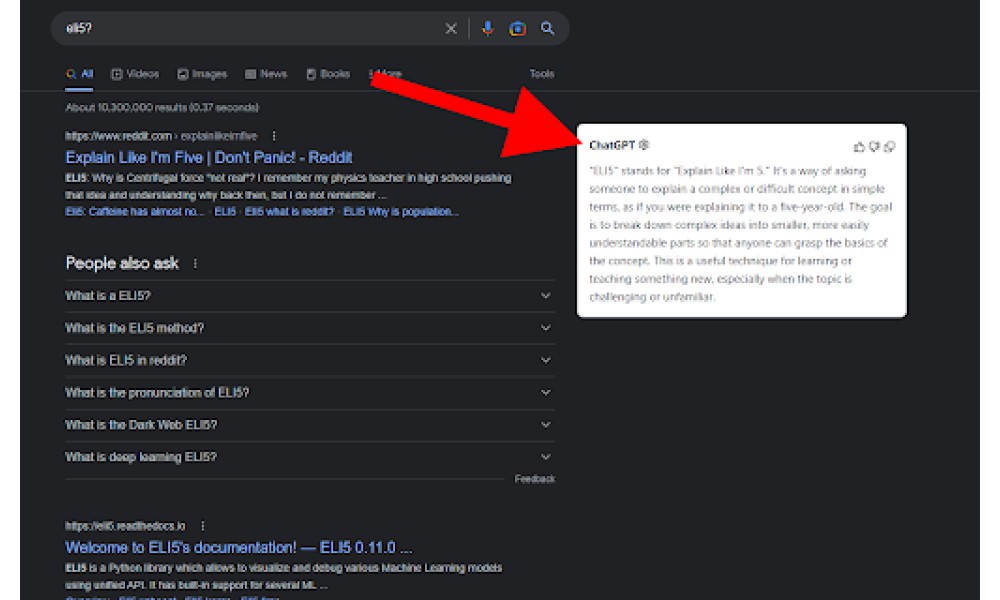Image resolution: width=1000 pixels, height=600 pixels.
Task: Click the thumbs down icon in ChatGPT card
Action: pos(874,147)
